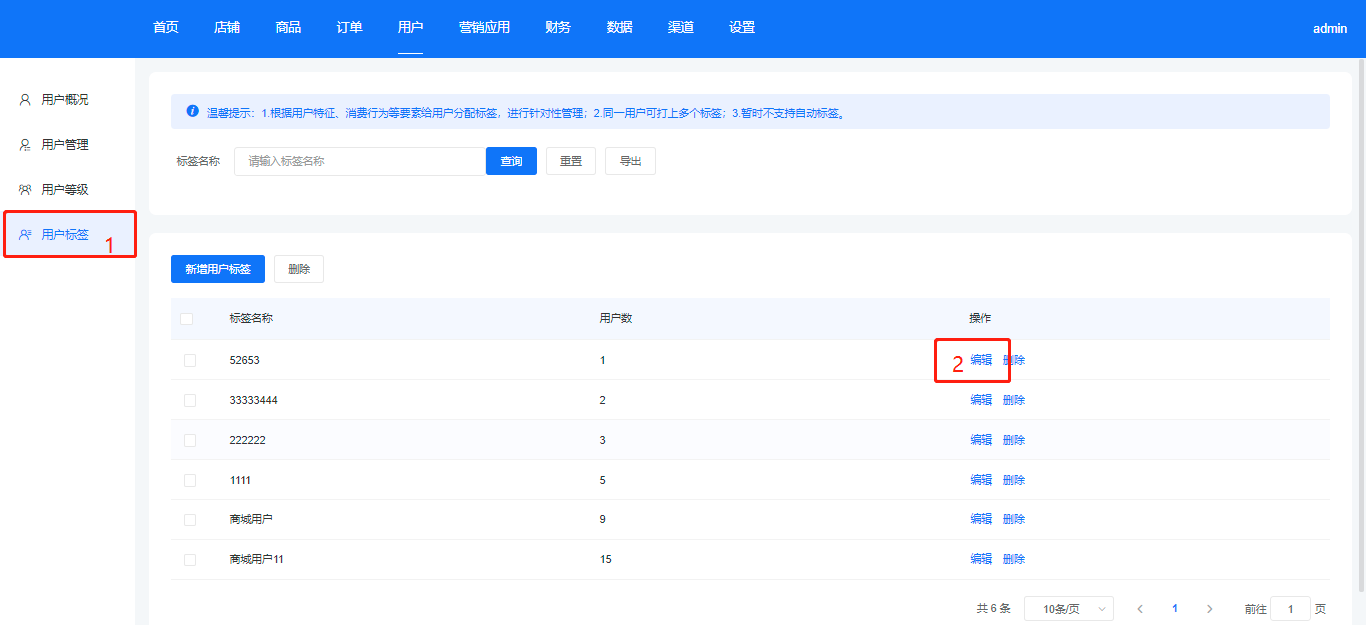
Task: Click 删除 link for tag 1111
Action: 1014,480
